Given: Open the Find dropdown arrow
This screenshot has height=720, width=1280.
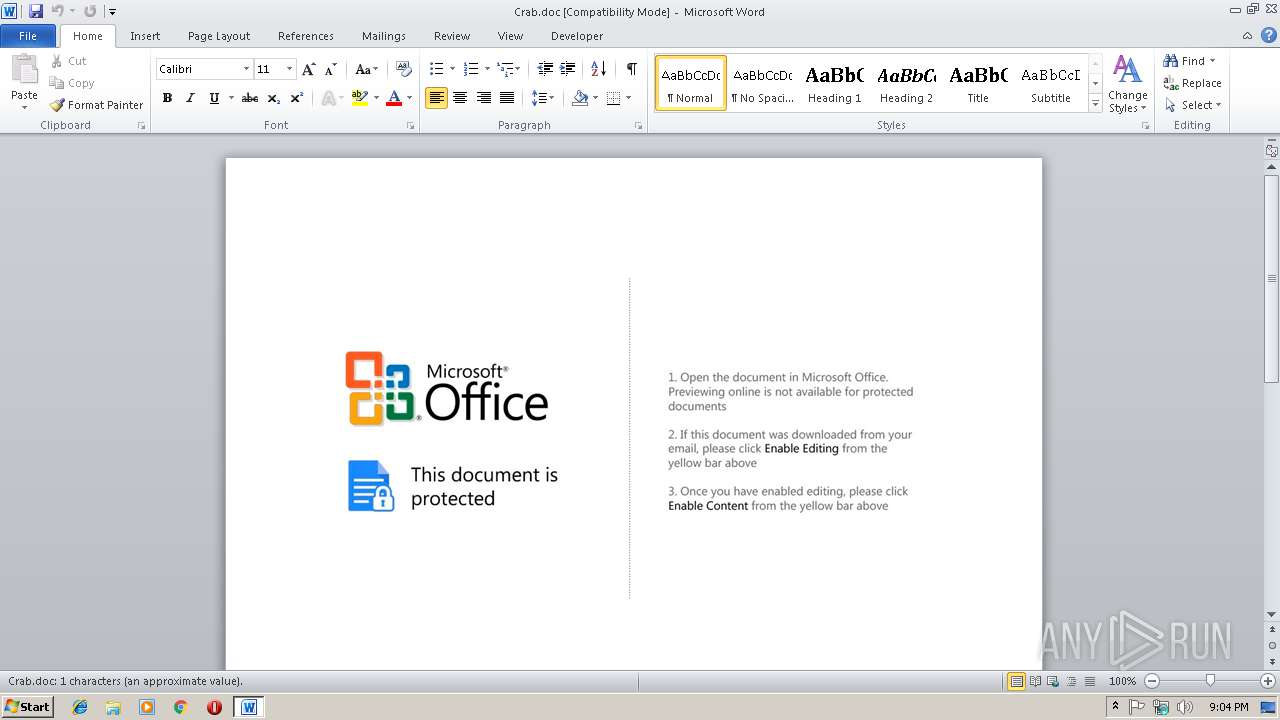Looking at the screenshot, I should (1213, 61).
